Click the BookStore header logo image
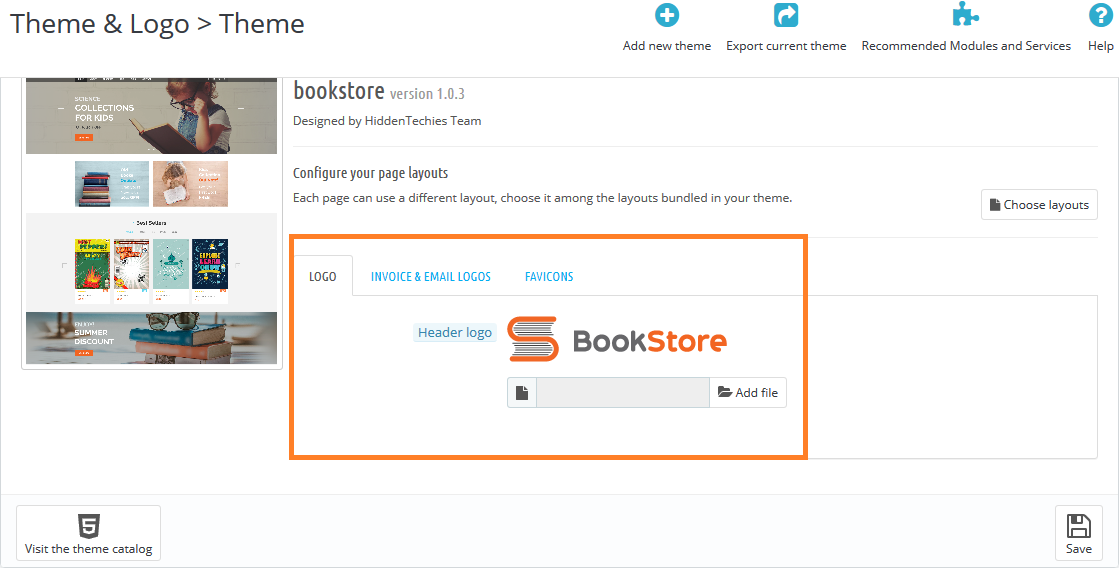 click(617, 339)
